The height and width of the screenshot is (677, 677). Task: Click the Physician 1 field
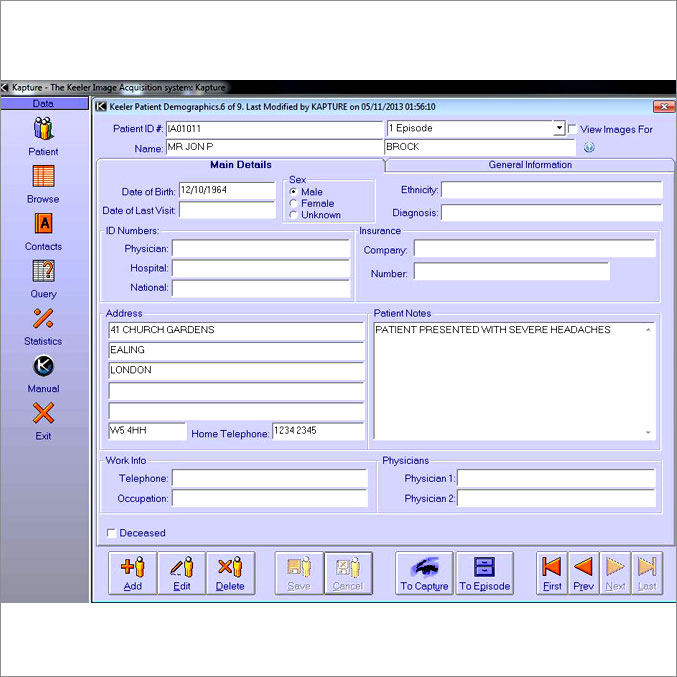coord(556,478)
